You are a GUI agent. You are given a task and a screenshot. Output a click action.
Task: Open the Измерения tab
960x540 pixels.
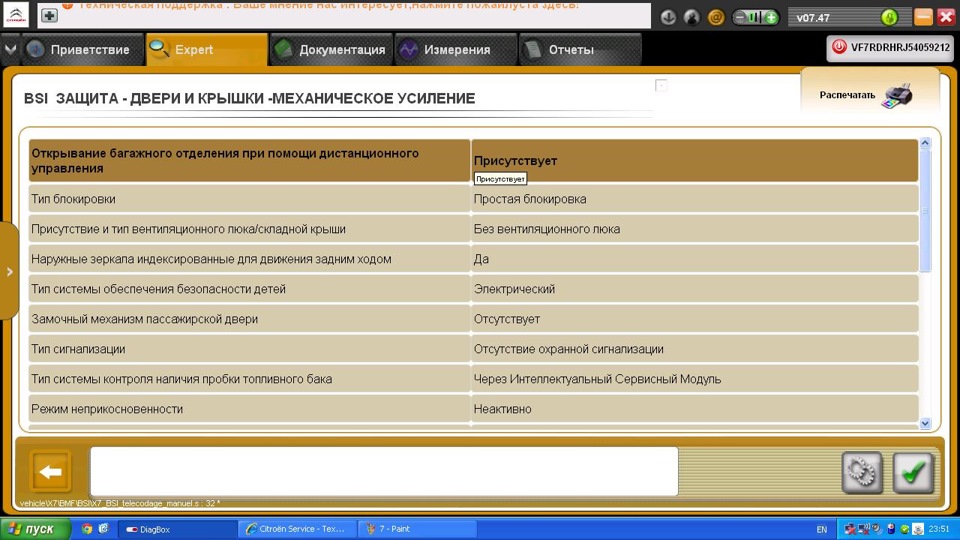click(456, 50)
